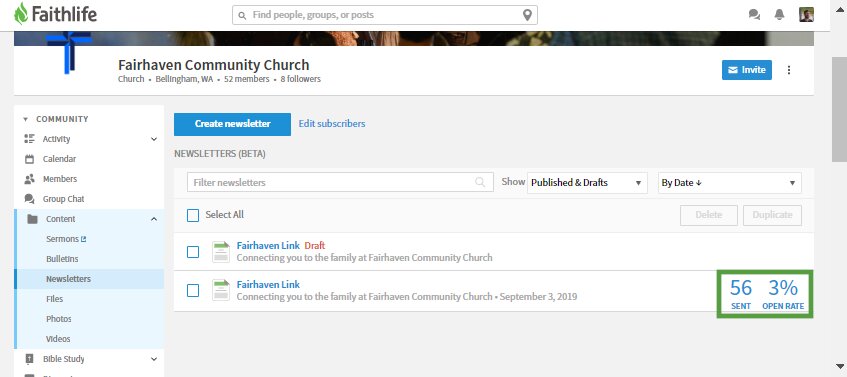Screen dimensions: 847x377
Task: Click the 8 followers text
Action: [x=300, y=79]
